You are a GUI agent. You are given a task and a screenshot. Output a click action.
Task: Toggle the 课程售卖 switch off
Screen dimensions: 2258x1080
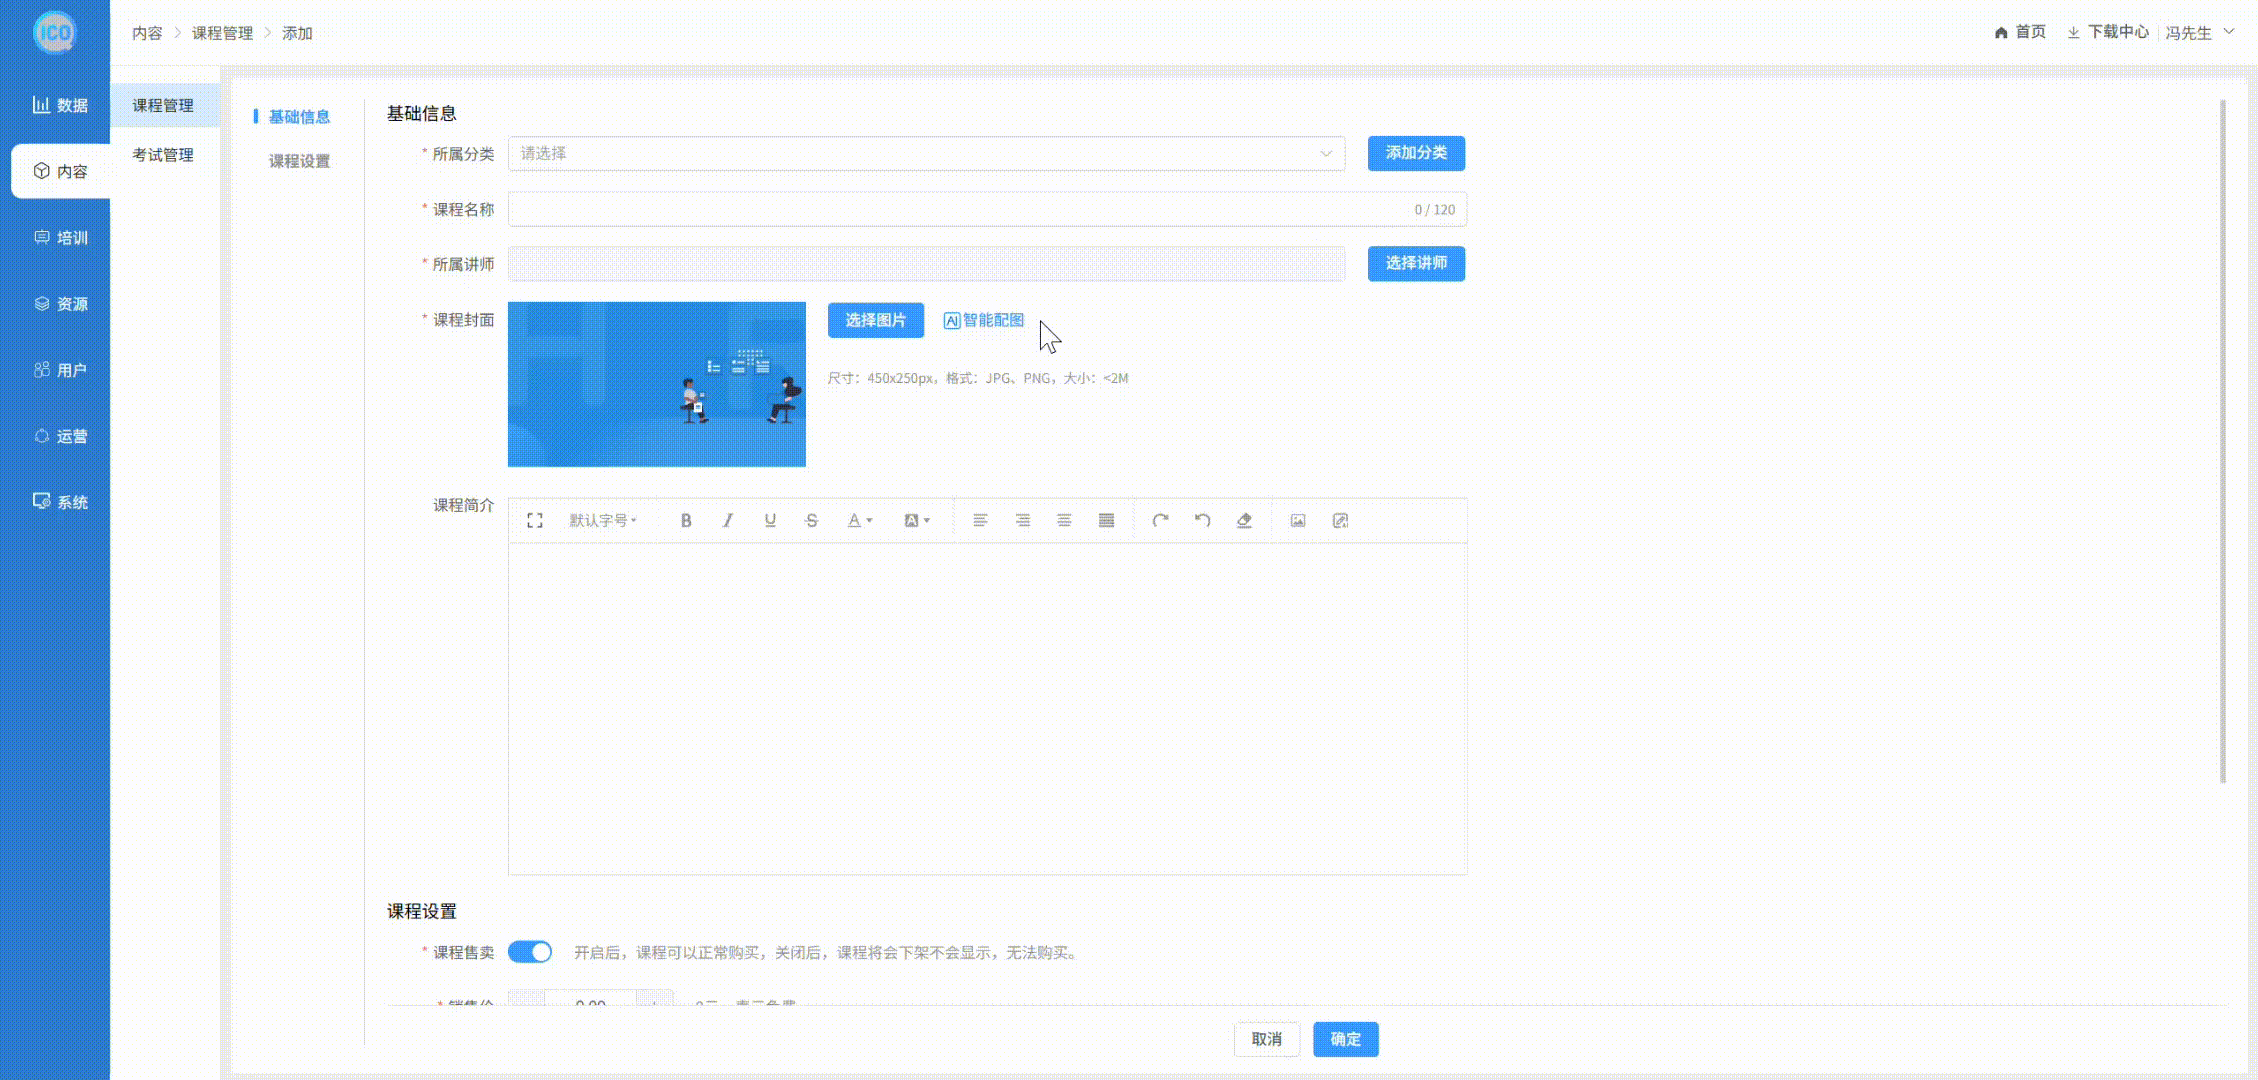click(530, 952)
